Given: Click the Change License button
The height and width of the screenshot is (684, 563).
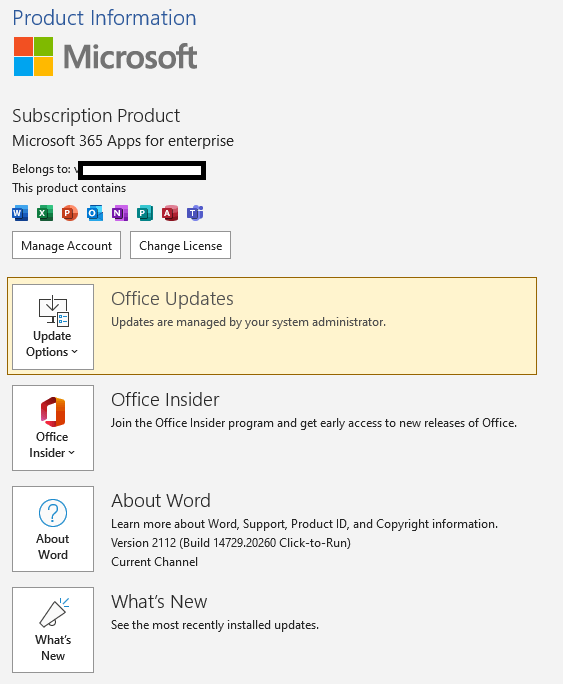Looking at the screenshot, I should [181, 245].
